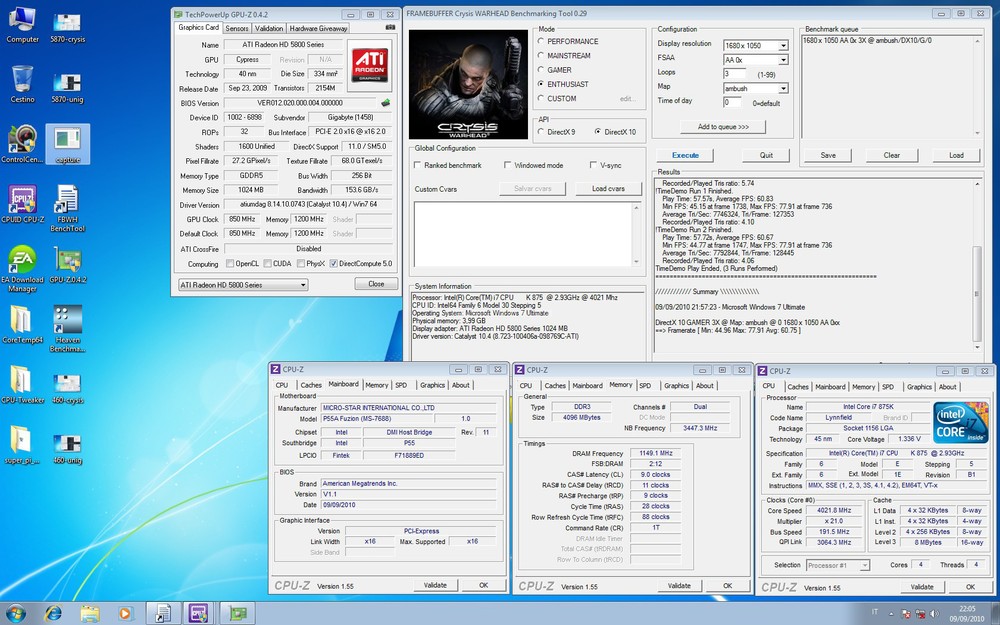The width and height of the screenshot is (1000, 625).
Task: Launch ControlCenter desktop shortcut
Action: point(22,143)
